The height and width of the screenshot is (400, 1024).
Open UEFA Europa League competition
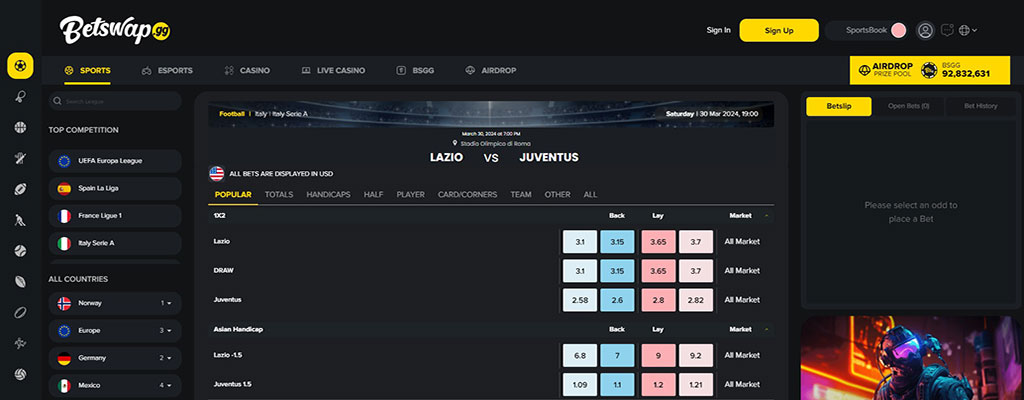(x=115, y=161)
